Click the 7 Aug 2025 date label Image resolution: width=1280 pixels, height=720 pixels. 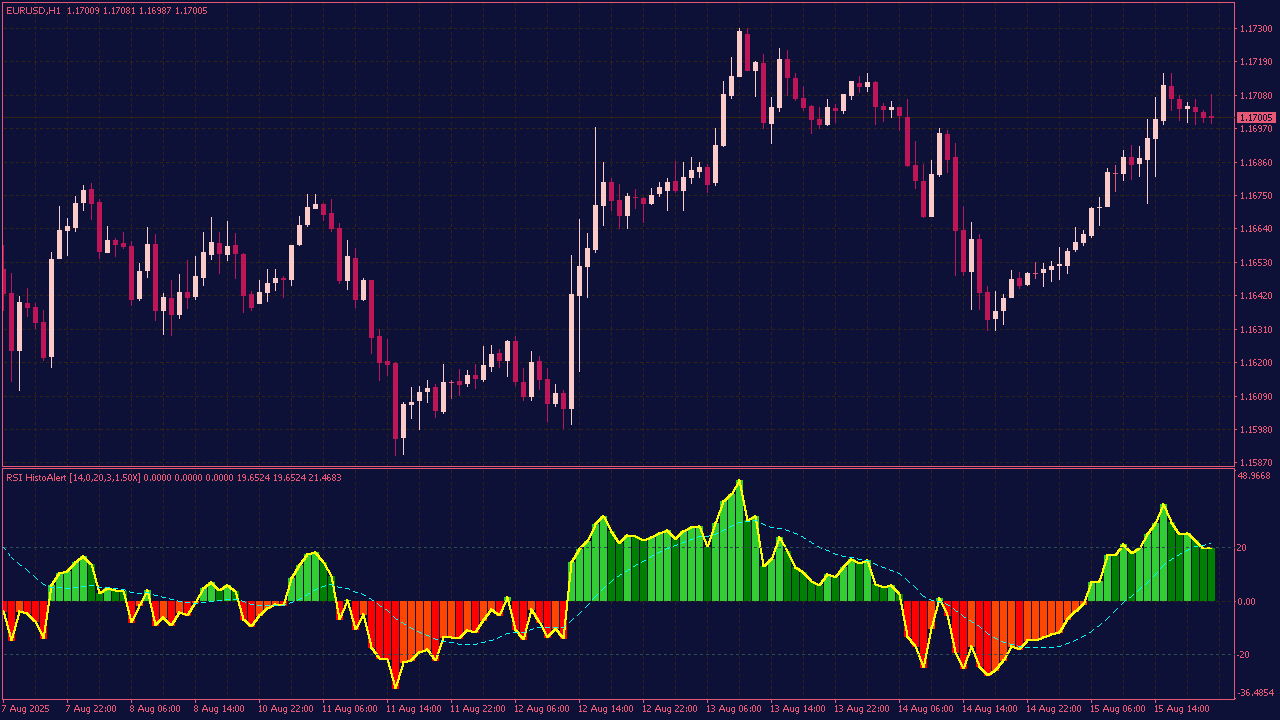[26, 709]
